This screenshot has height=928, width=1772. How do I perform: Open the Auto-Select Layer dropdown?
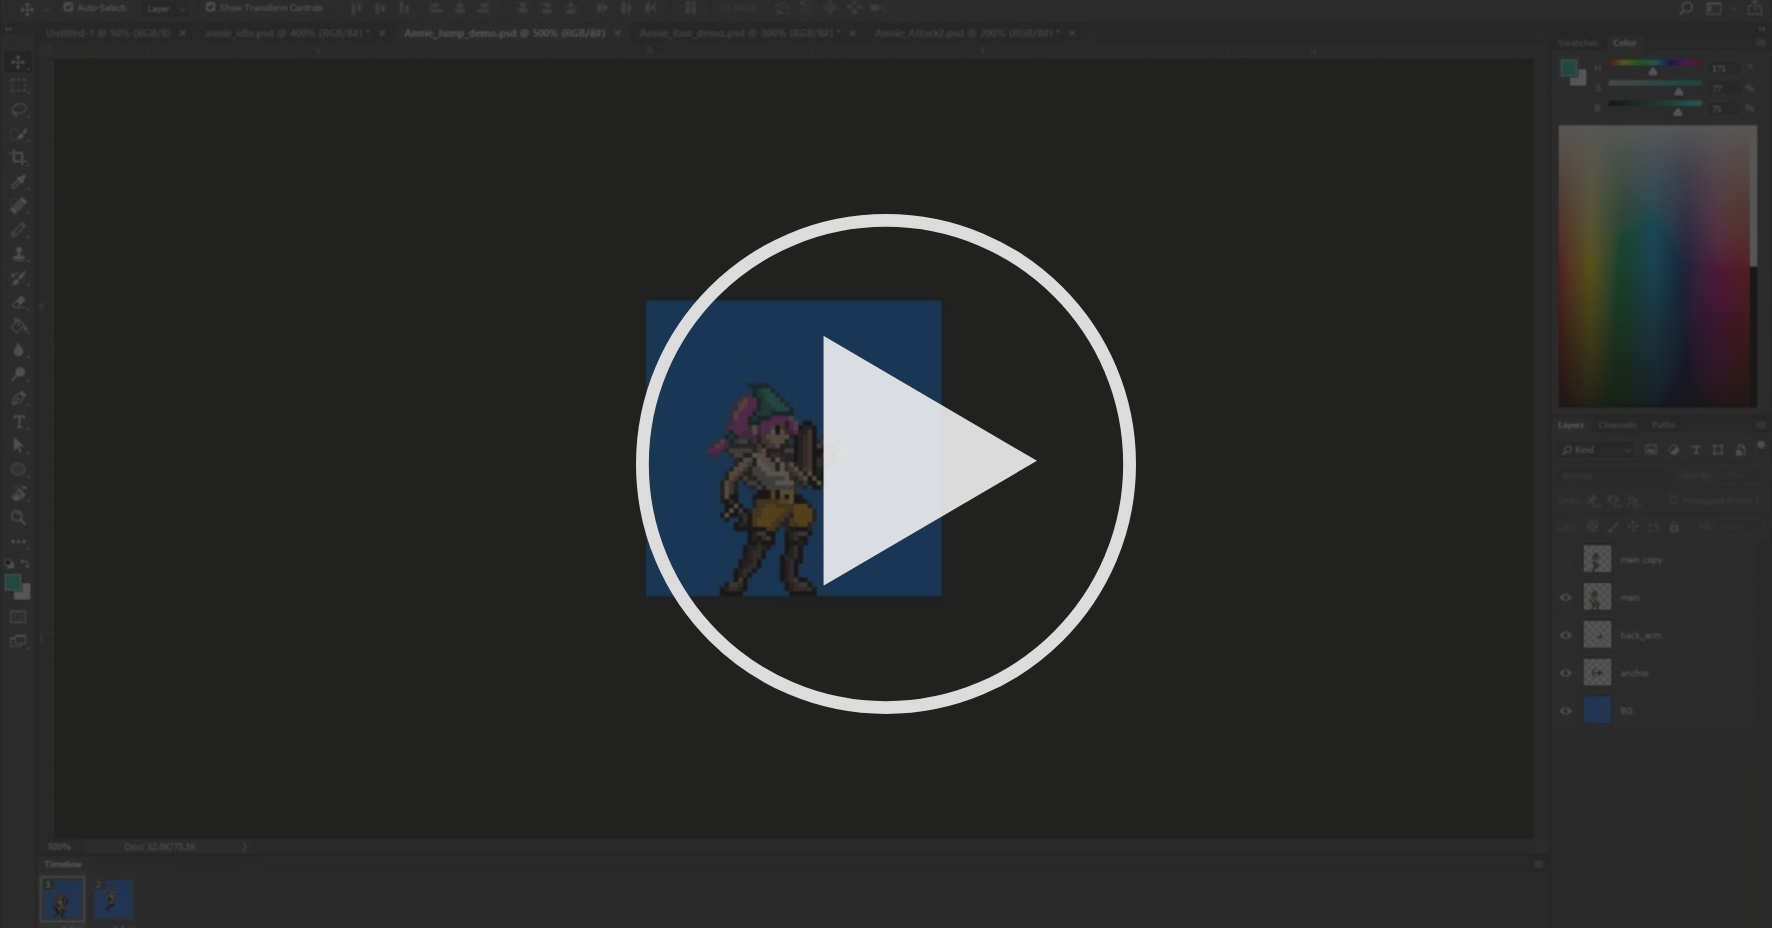coord(165,8)
